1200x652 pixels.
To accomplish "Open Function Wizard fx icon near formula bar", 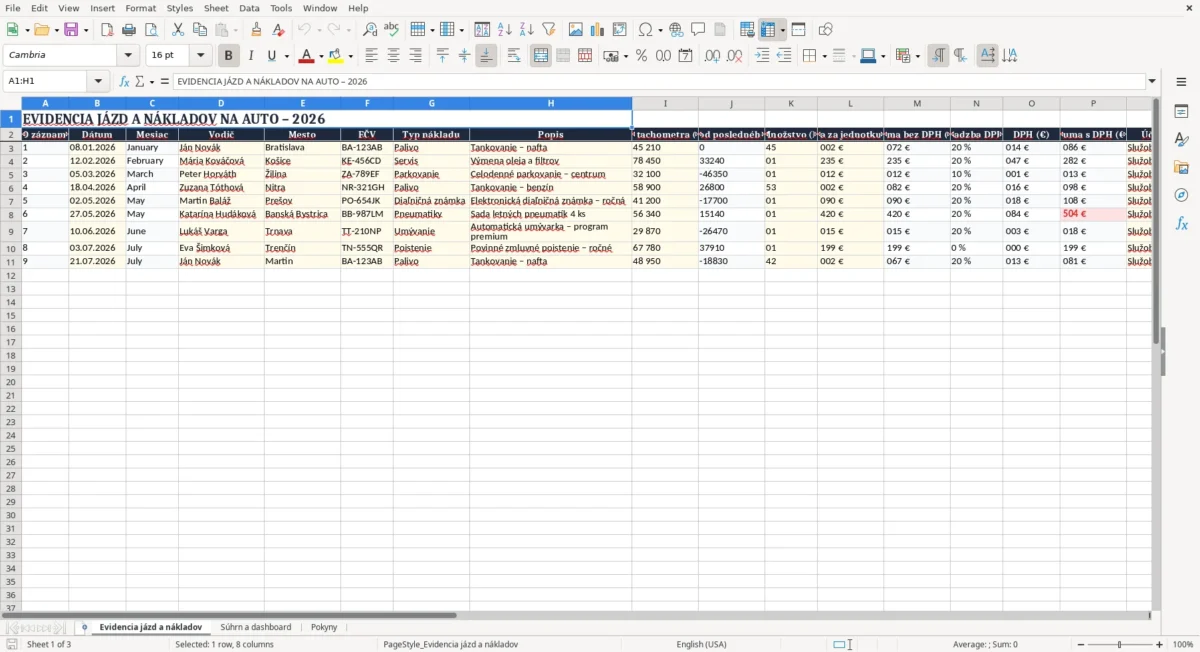I will [124, 81].
